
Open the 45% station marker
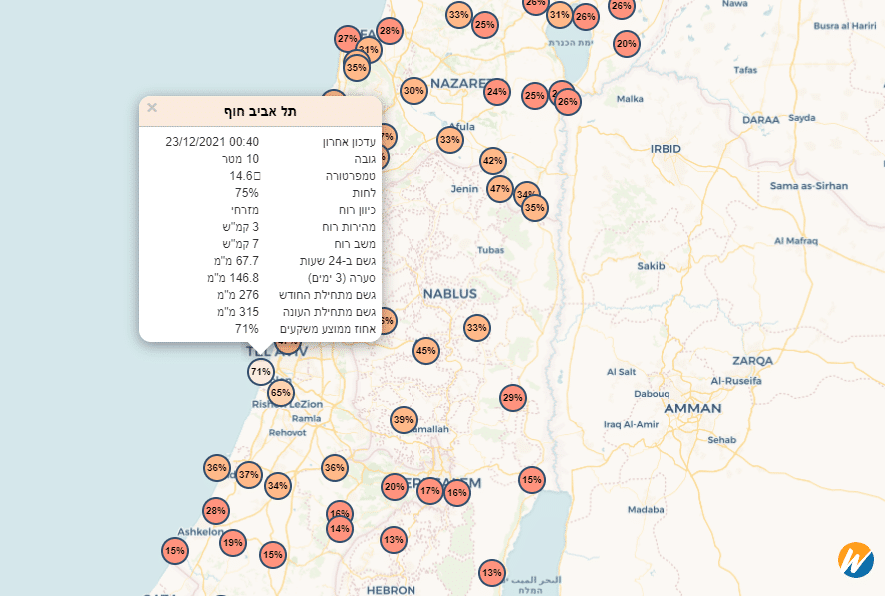[426, 351]
